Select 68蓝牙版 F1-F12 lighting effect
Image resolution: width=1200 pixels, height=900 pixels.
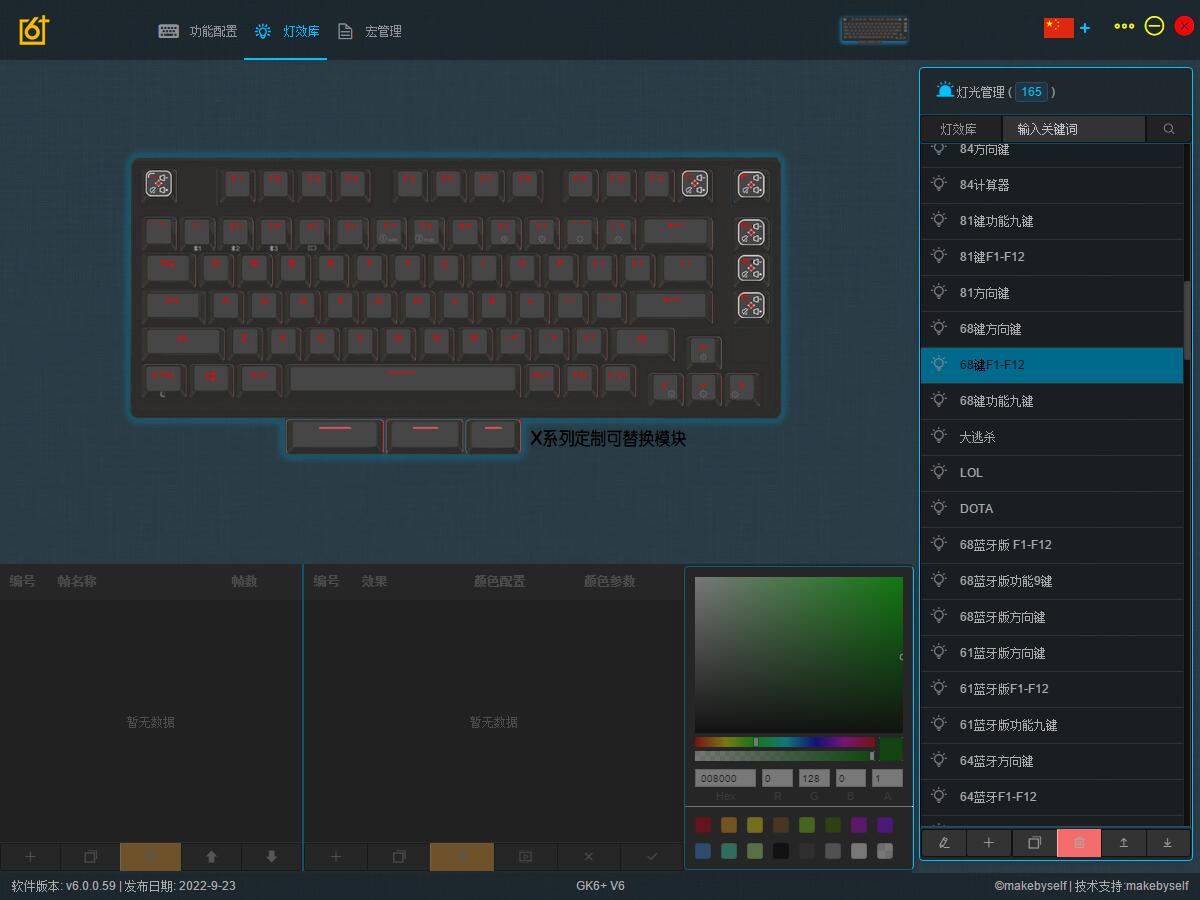click(x=1051, y=545)
